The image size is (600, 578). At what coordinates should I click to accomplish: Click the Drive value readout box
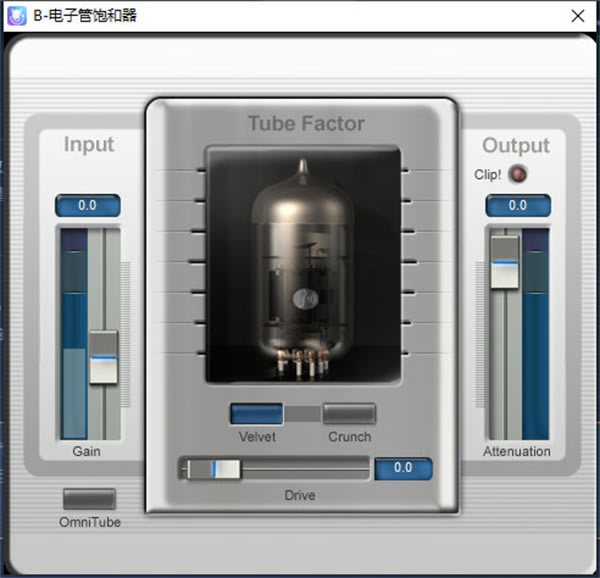coord(403,468)
